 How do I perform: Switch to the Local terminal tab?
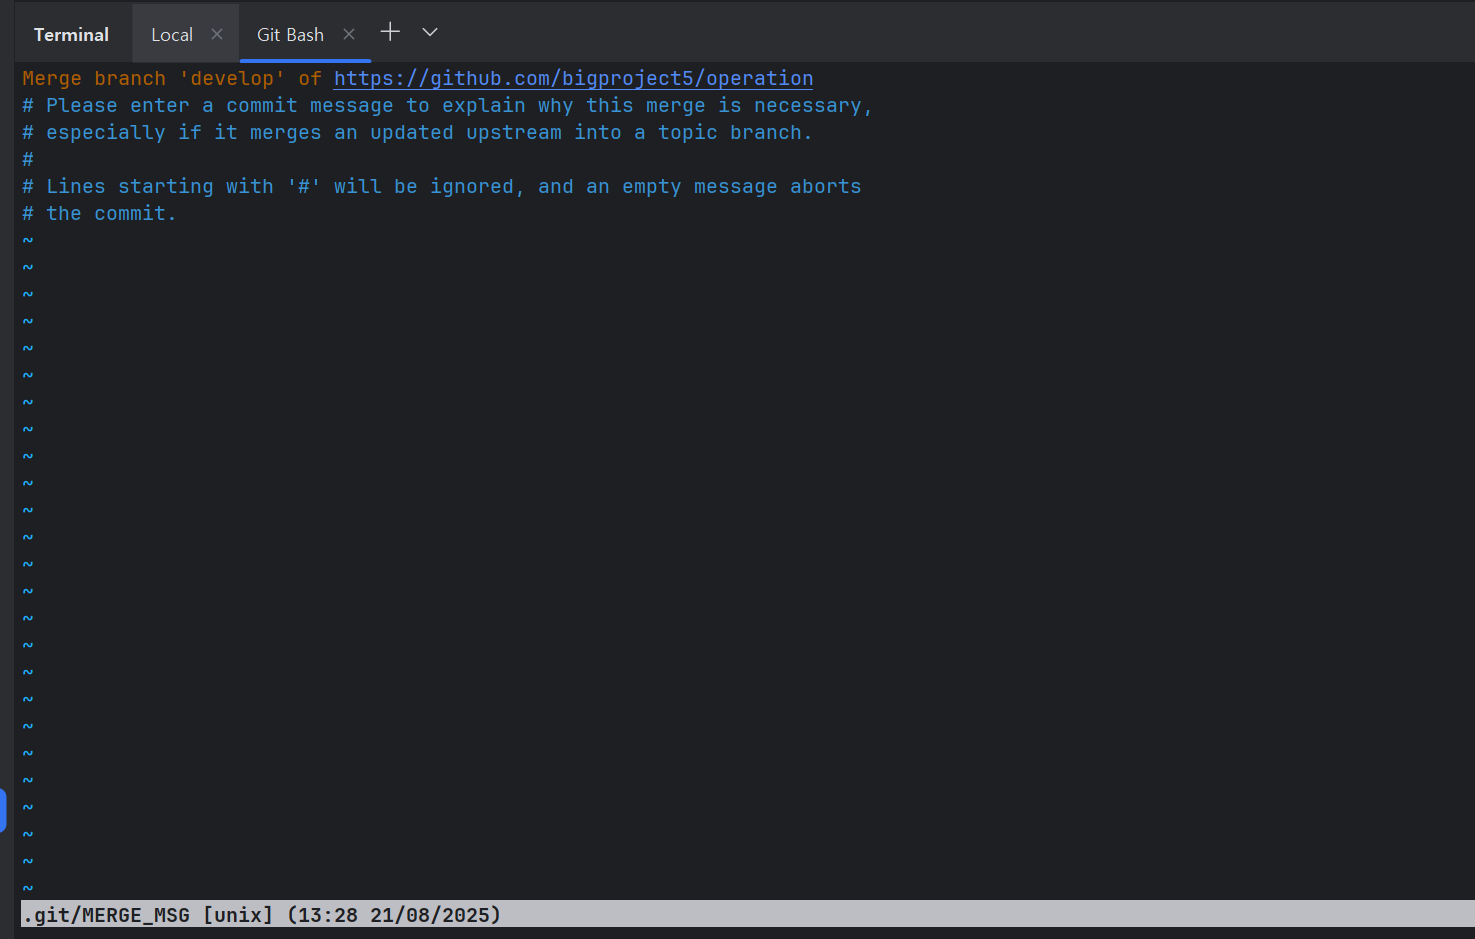[x=172, y=35]
